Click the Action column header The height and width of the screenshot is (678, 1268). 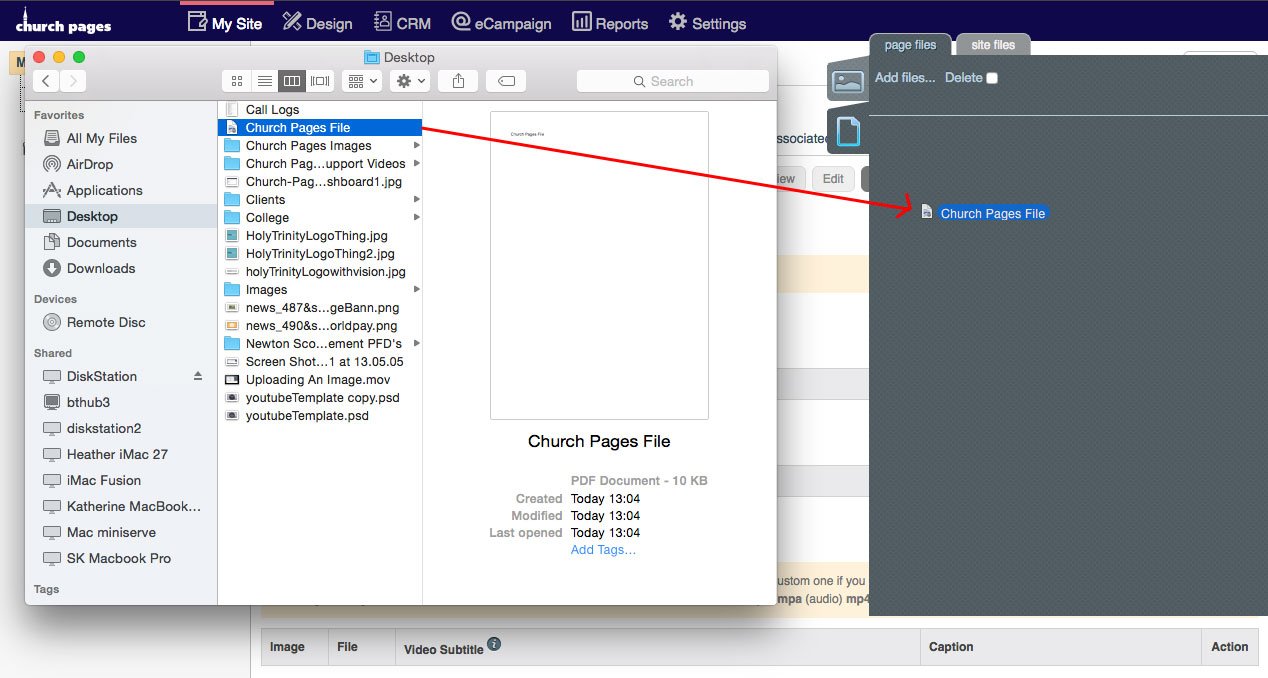pyautogui.click(x=1230, y=647)
